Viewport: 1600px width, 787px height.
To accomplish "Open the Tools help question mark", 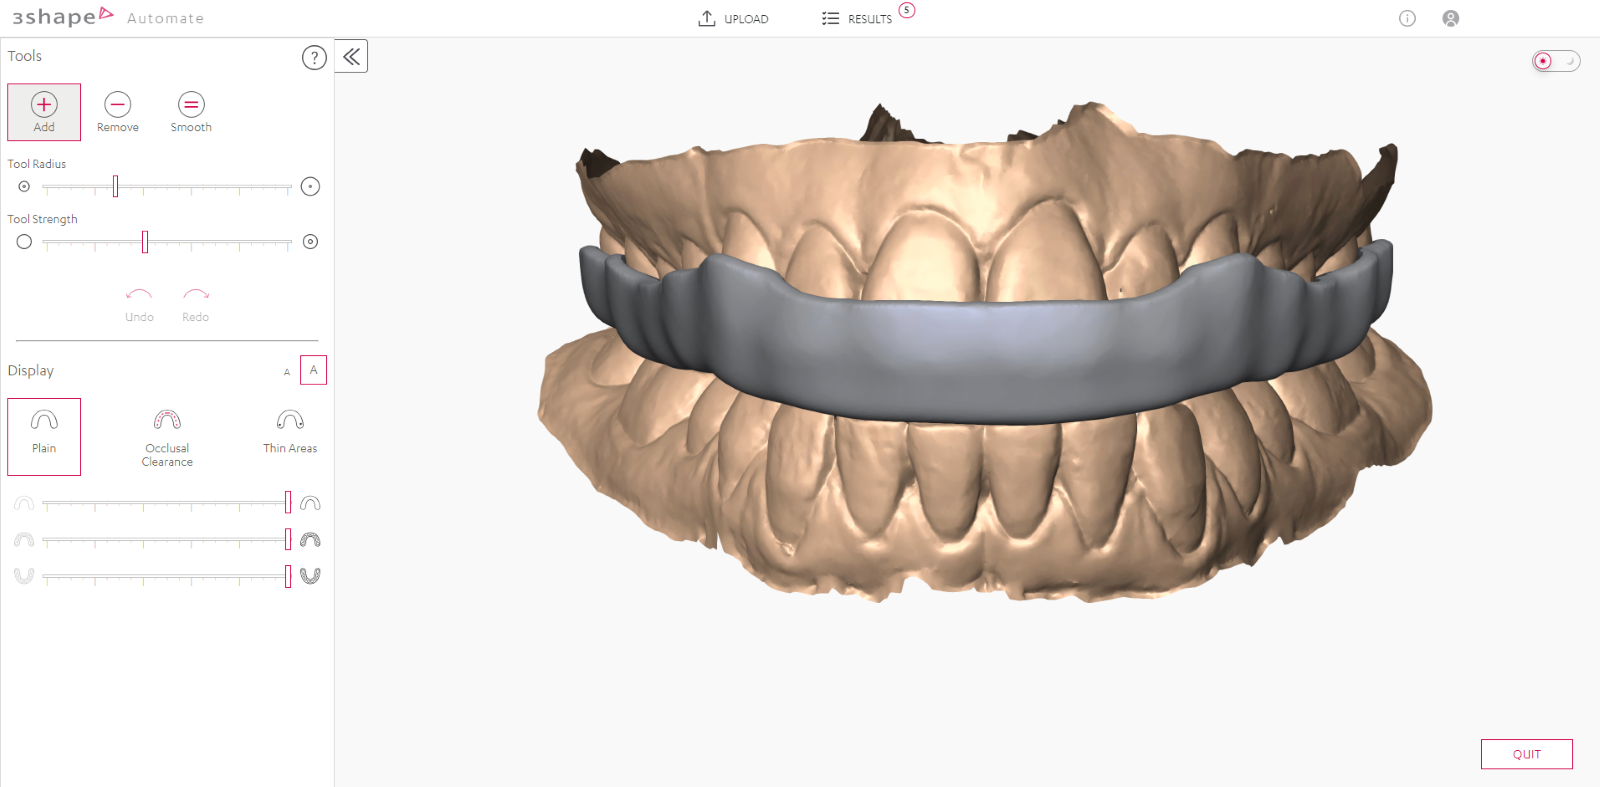I will tap(314, 58).
